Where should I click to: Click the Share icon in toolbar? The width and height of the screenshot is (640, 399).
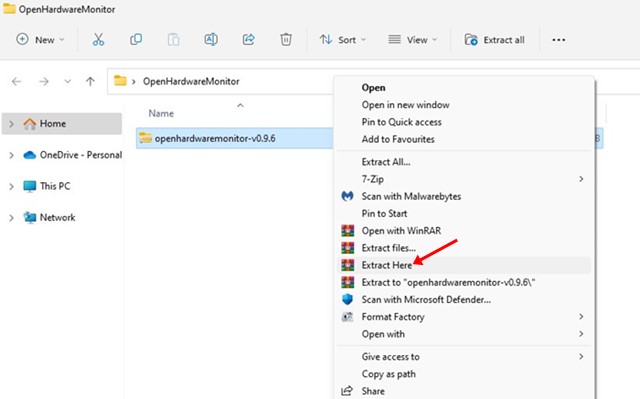click(248, 40)
